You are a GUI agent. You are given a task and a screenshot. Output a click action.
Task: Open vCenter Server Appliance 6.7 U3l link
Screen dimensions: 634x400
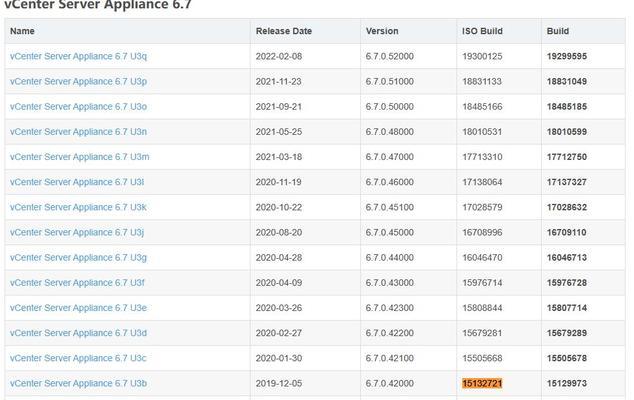point(77,182)
